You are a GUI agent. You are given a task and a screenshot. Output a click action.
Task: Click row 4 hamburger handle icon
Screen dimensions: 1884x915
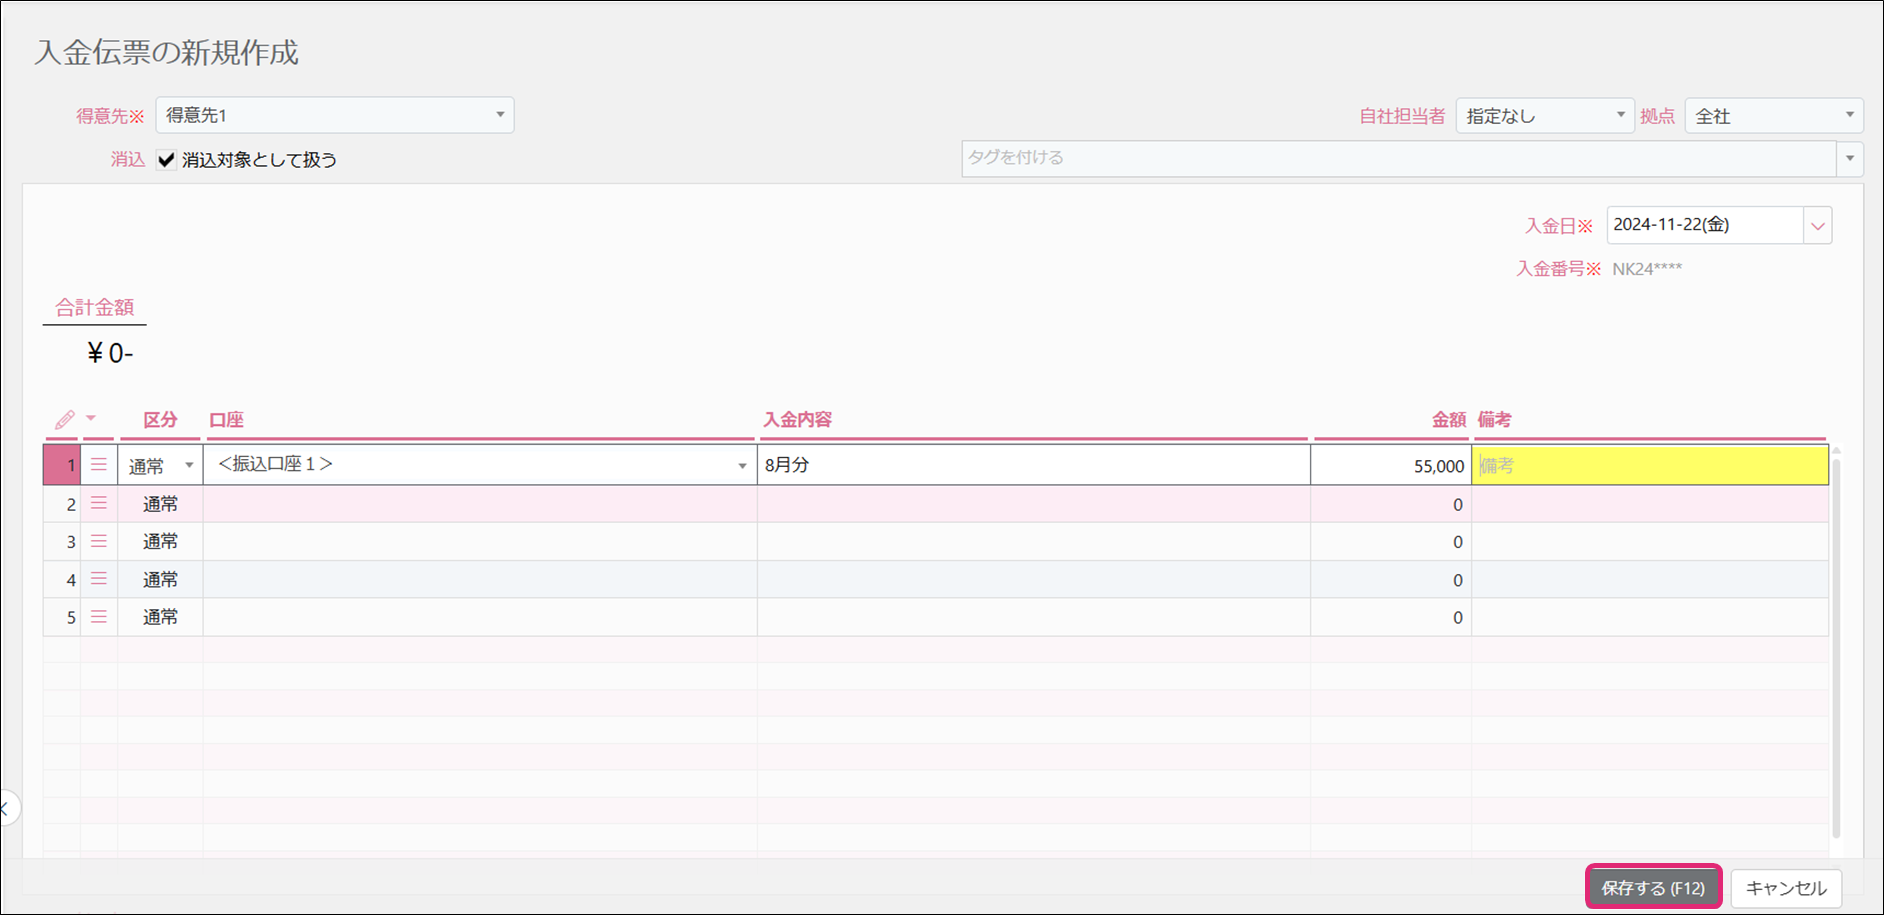coord(99,579)
